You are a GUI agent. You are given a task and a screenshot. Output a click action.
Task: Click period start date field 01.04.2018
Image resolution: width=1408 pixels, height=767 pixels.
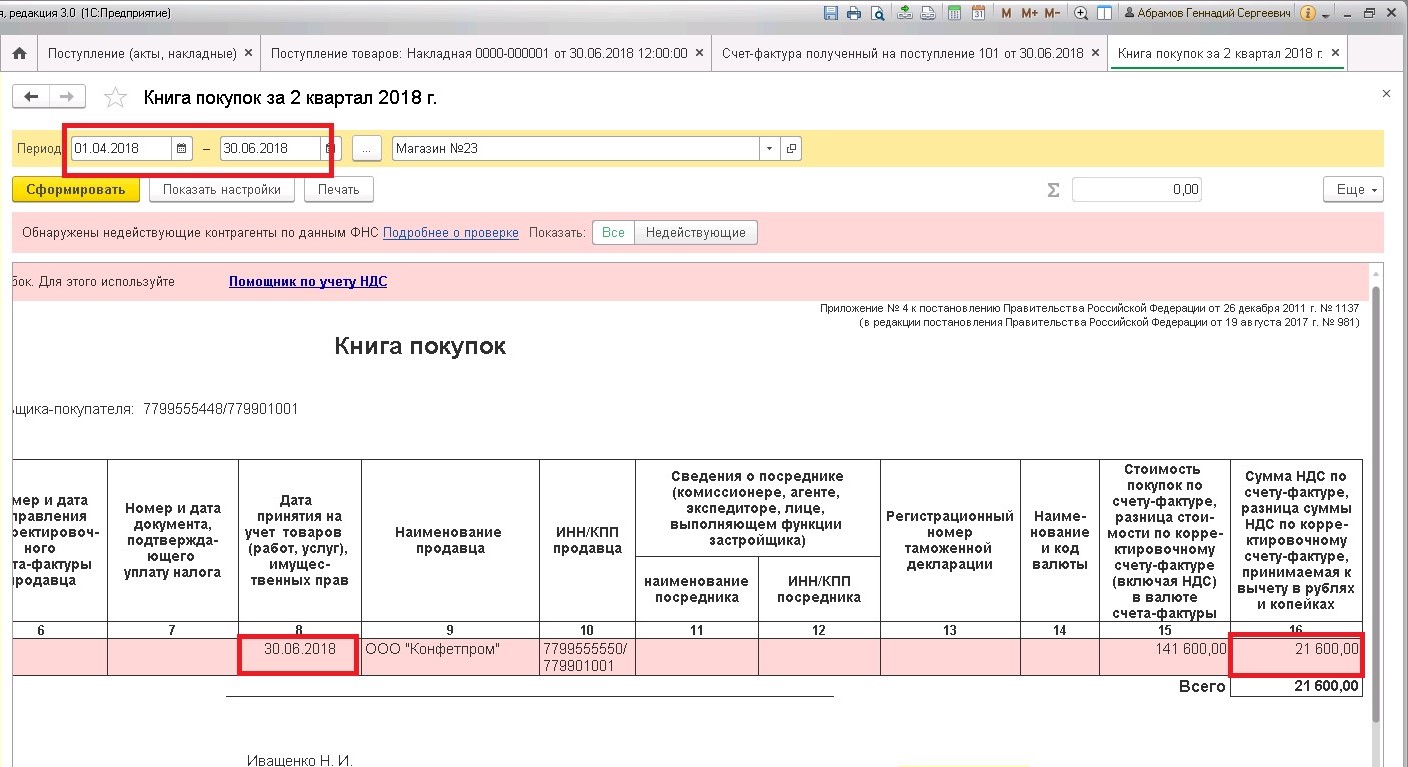pos(121,148)
